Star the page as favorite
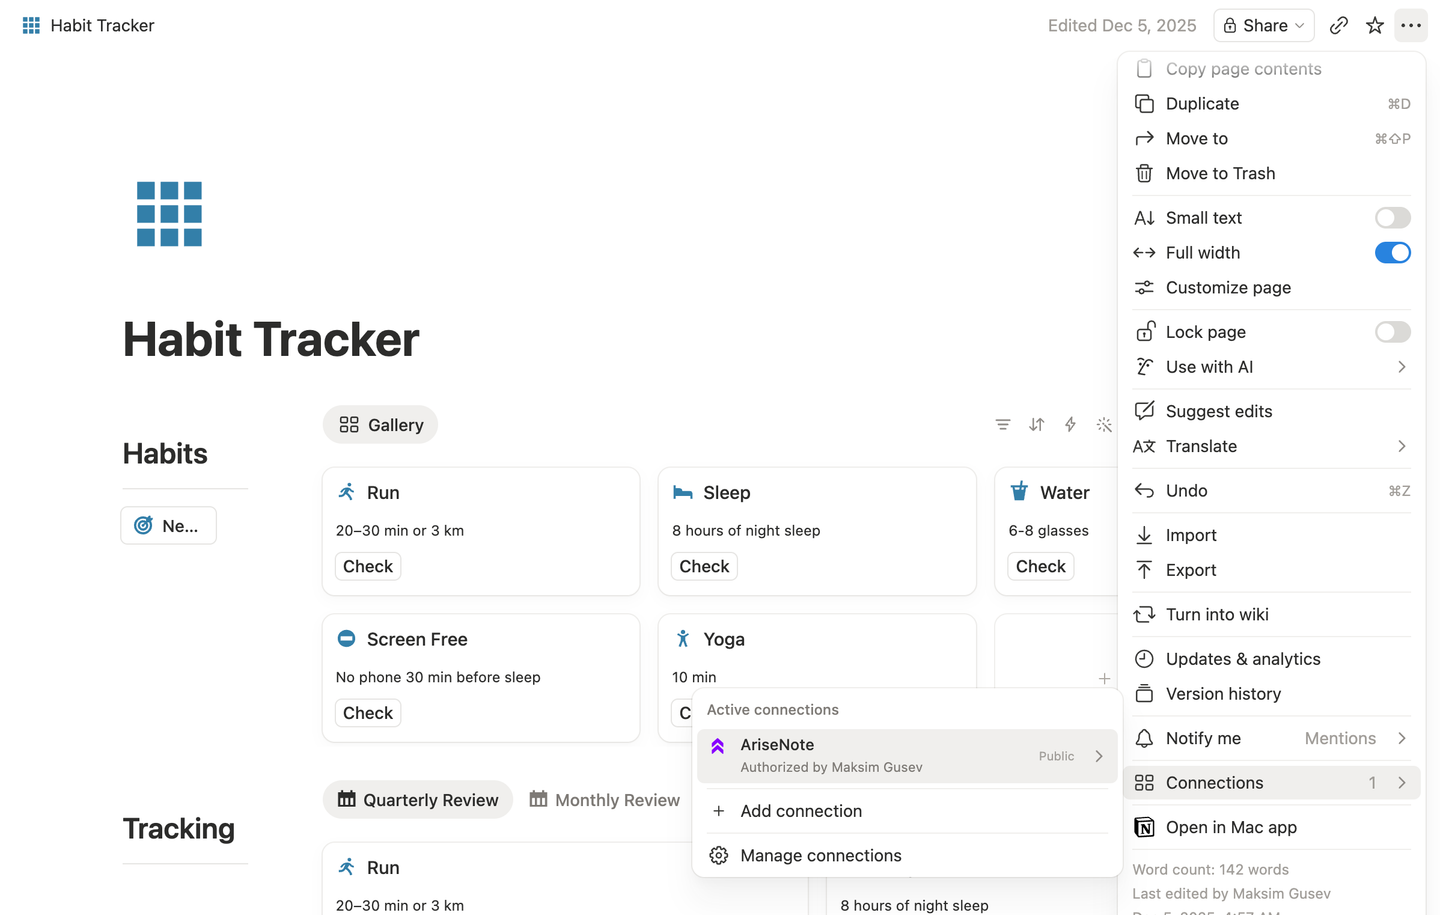The image size is (1440, 915). (1375, 26)
